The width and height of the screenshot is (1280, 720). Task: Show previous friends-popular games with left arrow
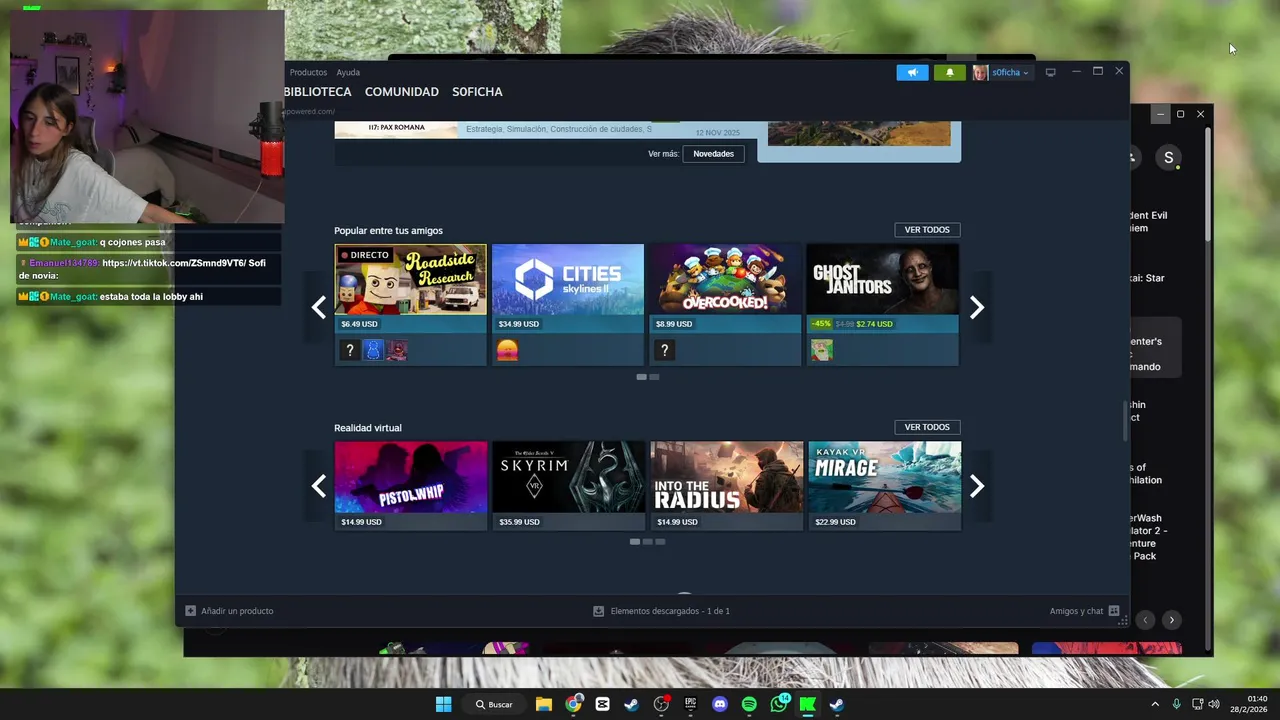[319, 307]
